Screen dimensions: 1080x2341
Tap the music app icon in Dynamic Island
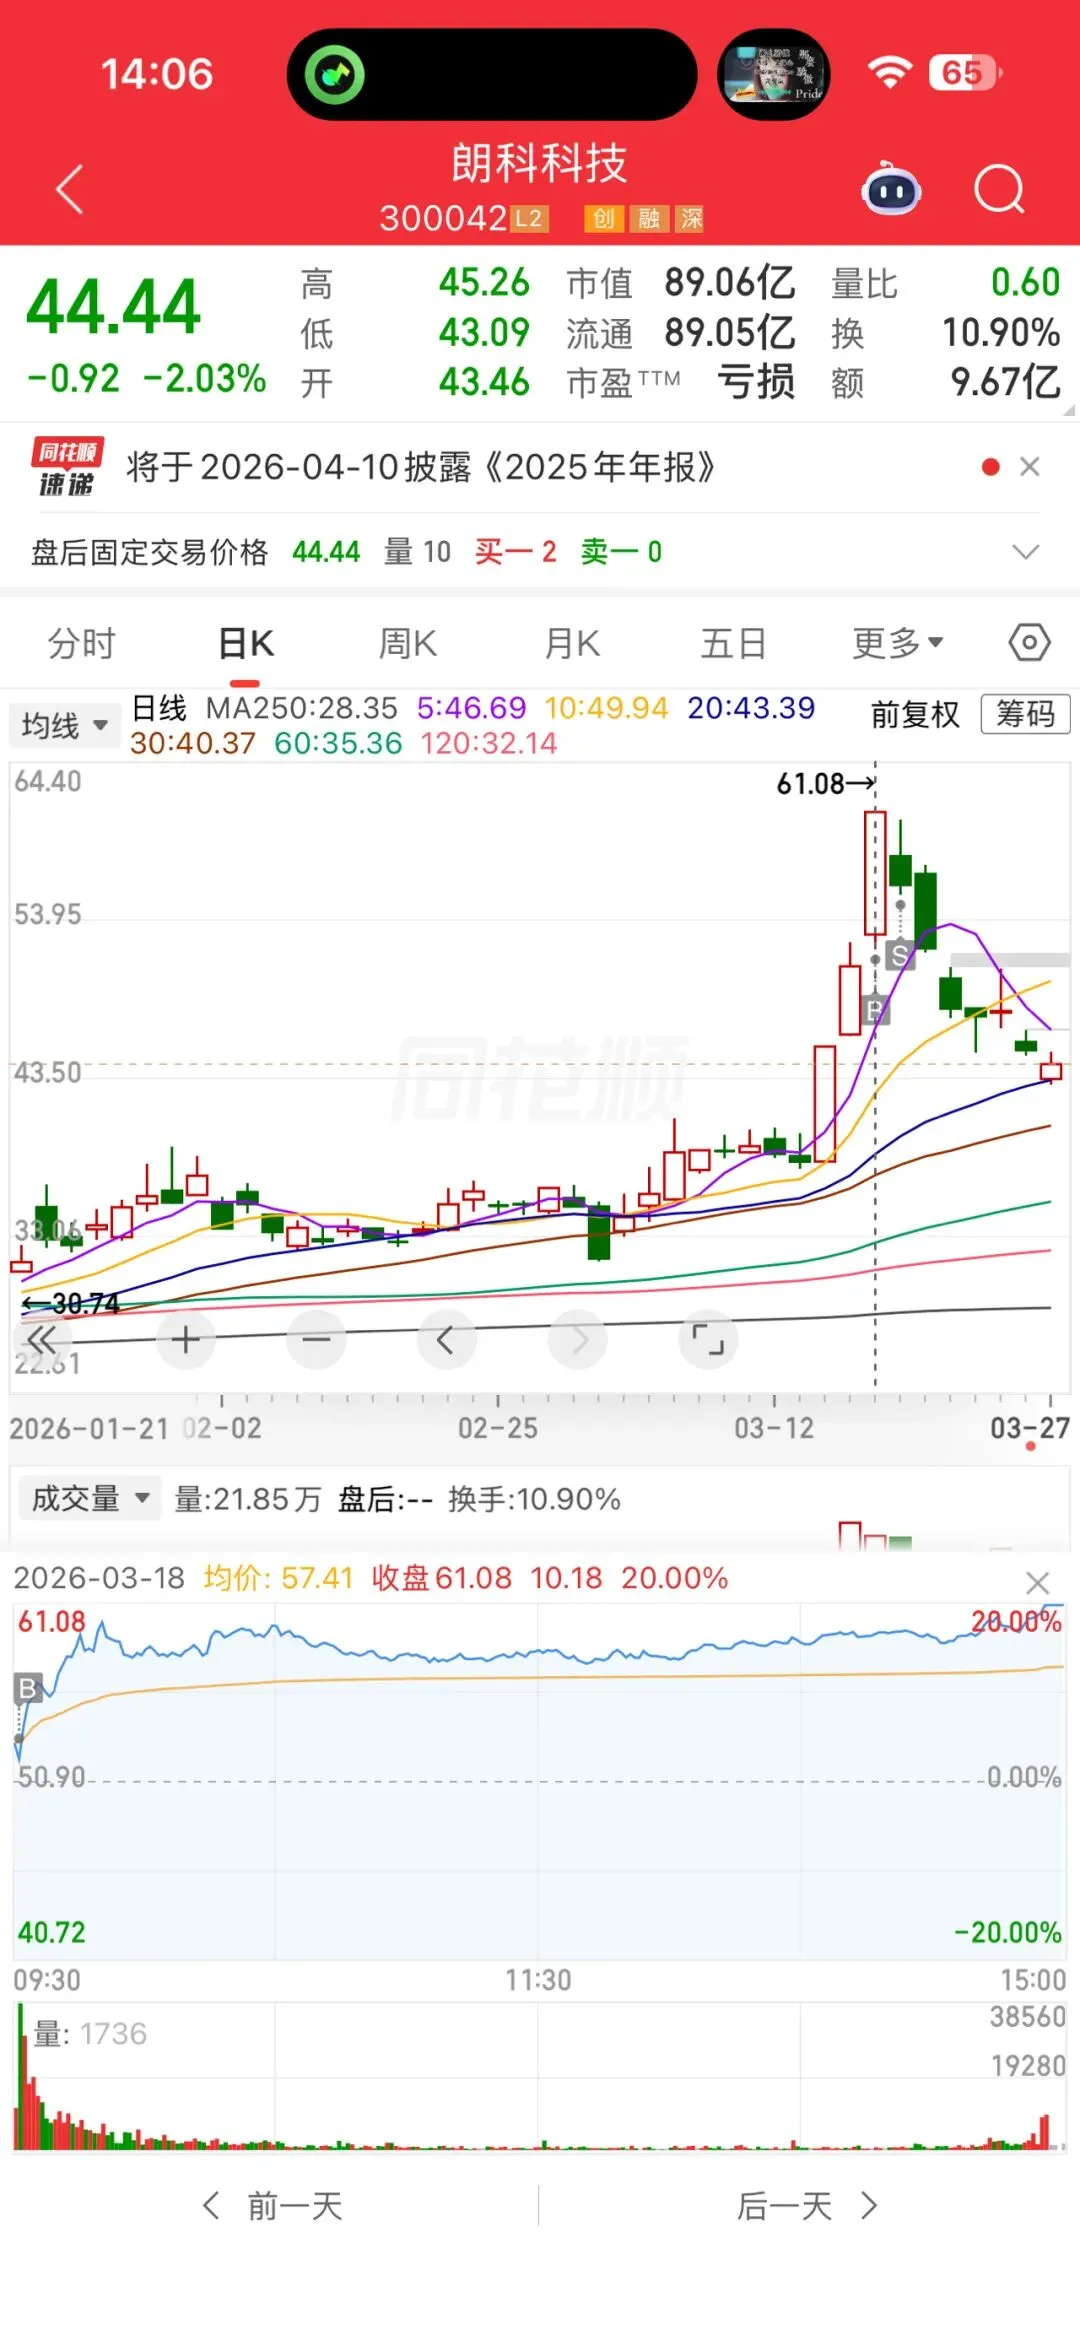click(x=334, y=75)
